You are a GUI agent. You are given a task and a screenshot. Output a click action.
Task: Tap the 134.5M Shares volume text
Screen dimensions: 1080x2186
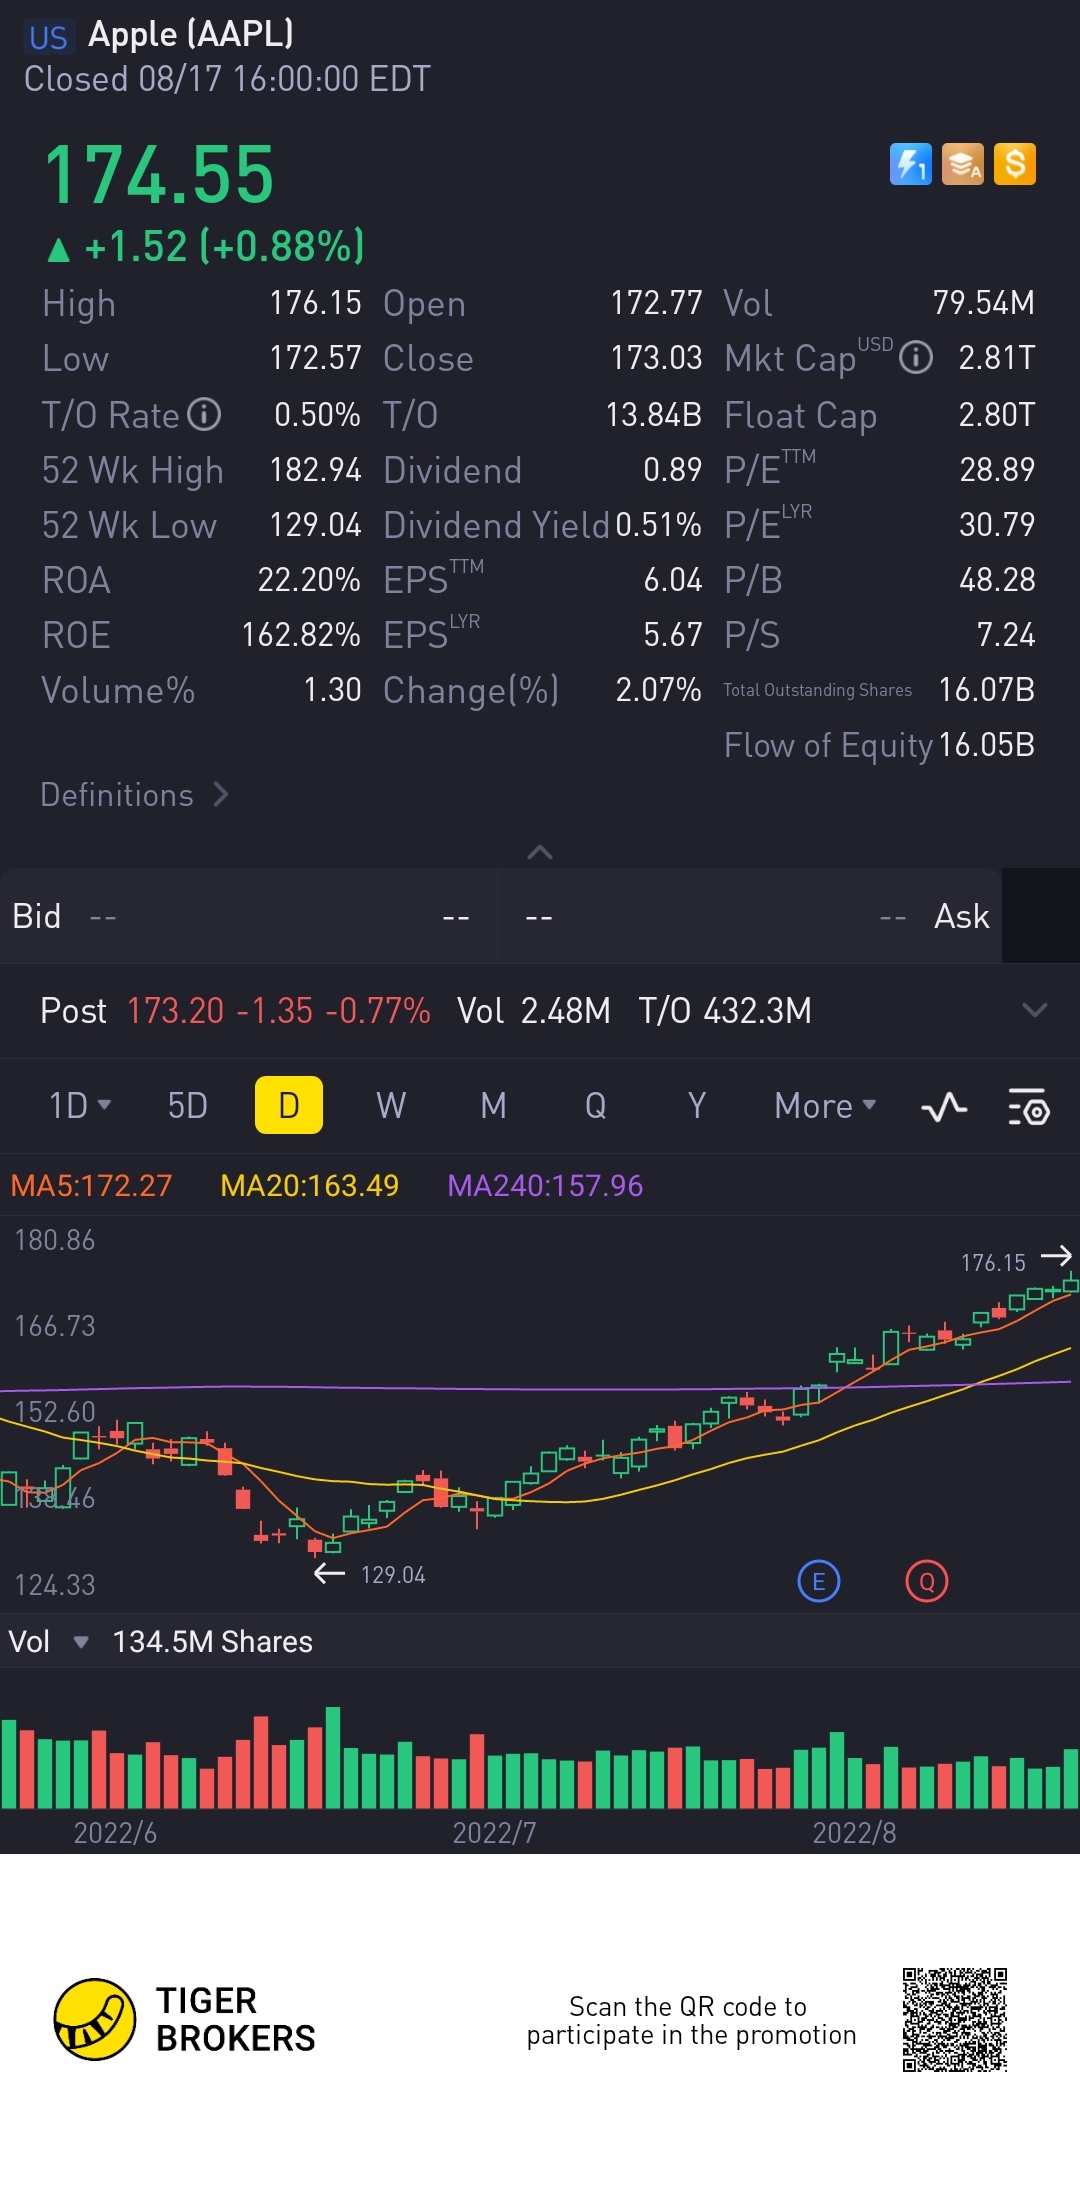point(212,1642)
